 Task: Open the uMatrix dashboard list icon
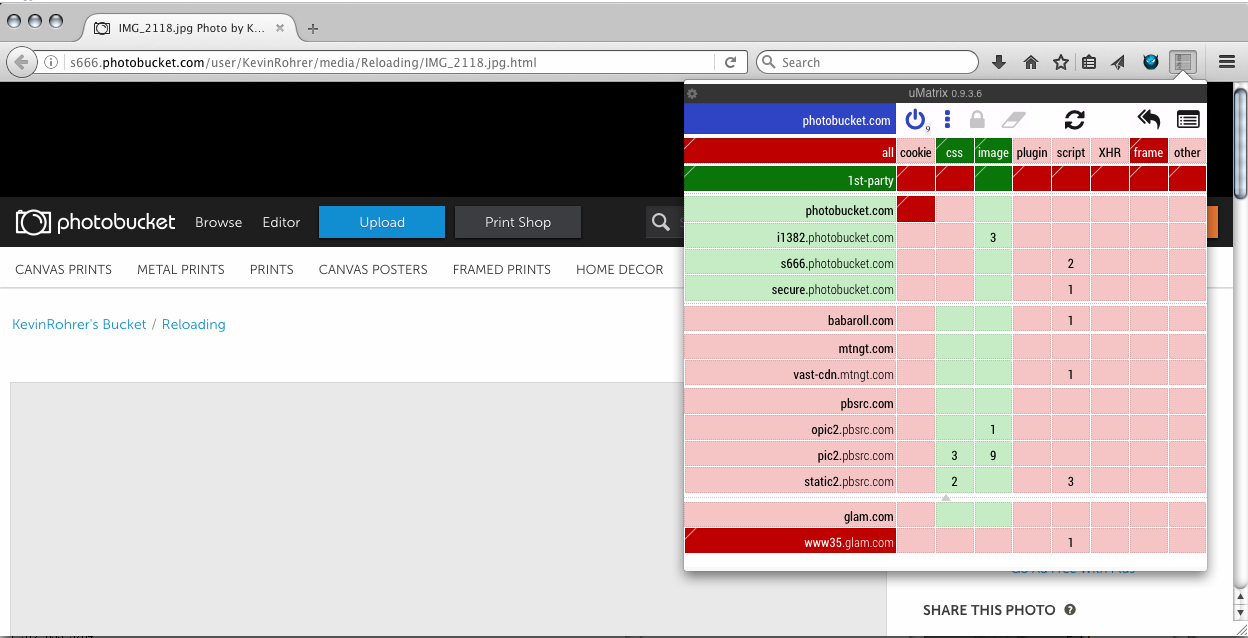[1188, 120]
